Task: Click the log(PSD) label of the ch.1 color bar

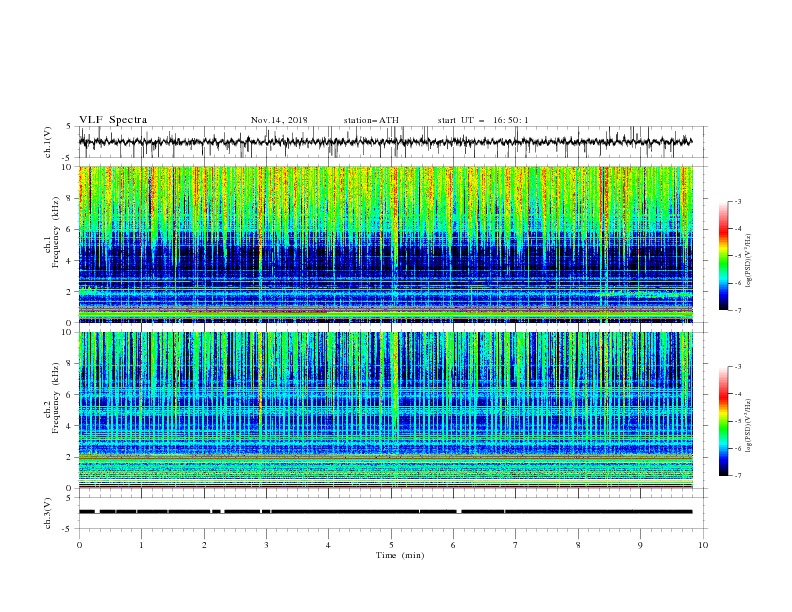Action: click(x=749, y=261)
